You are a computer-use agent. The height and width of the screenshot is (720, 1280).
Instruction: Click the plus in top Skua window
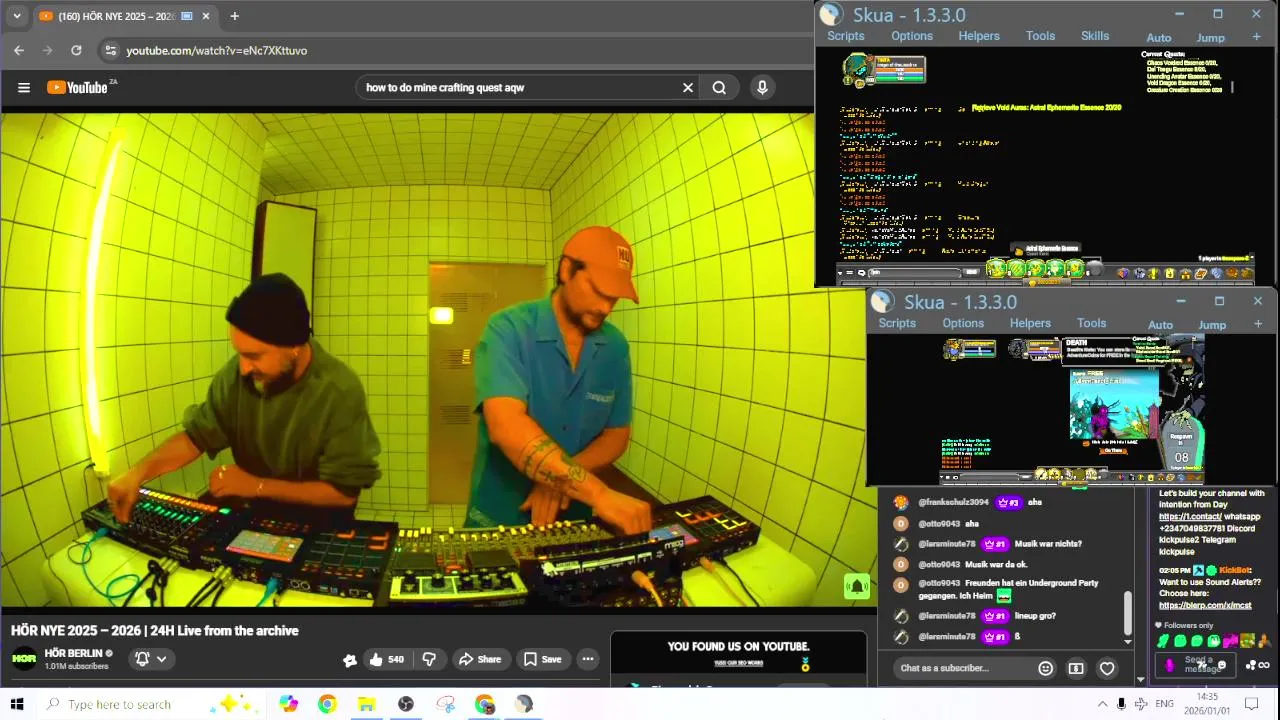point(1256,37)
